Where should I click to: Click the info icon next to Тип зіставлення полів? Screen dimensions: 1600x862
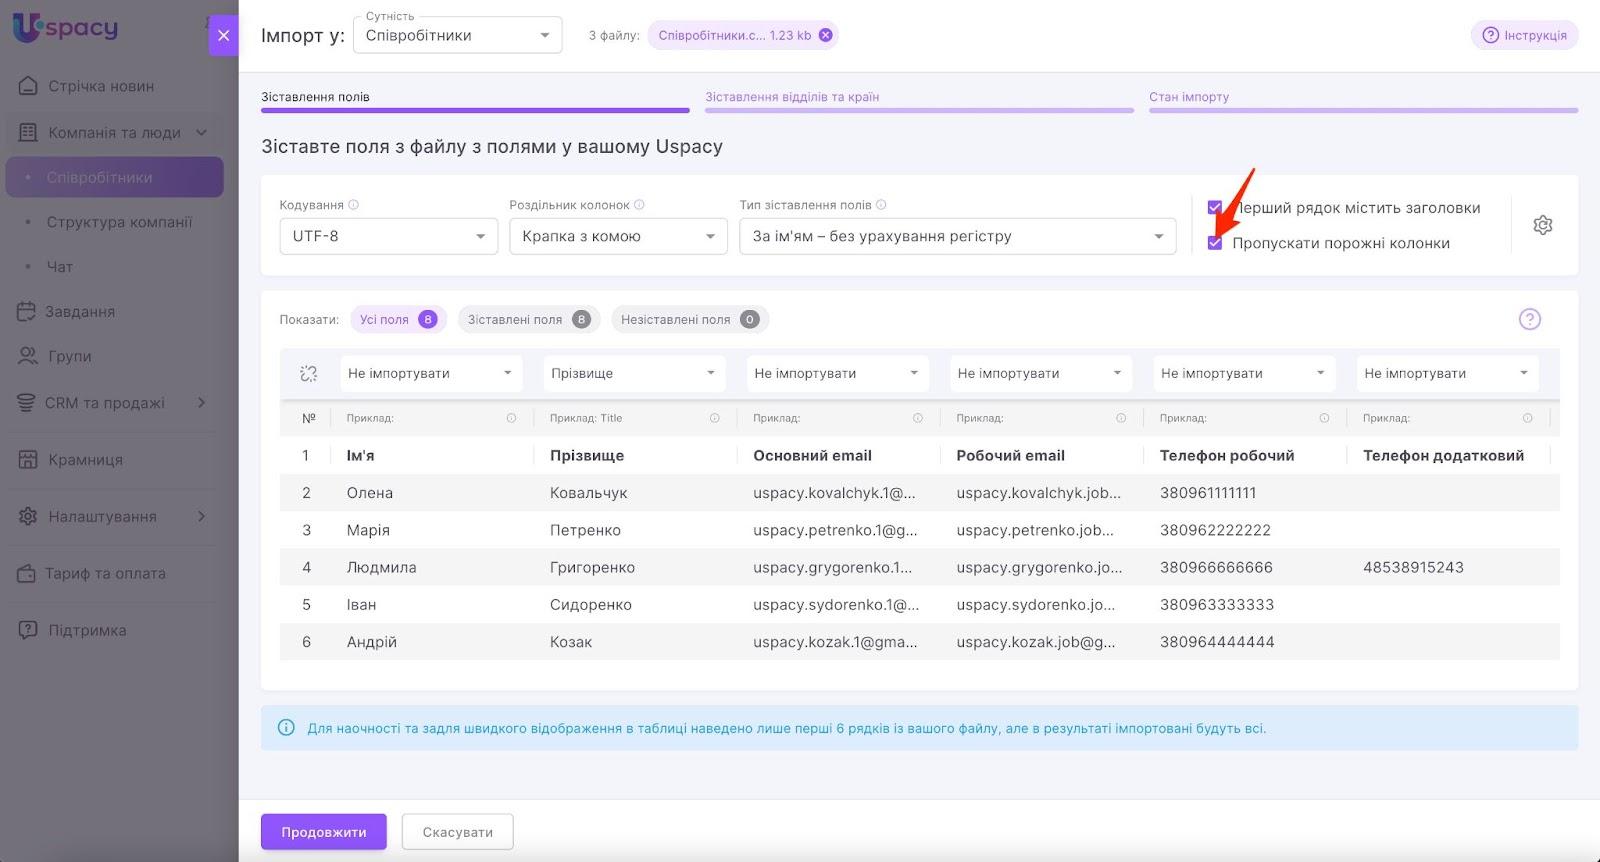pyautogui.click(x=881, y=205)
